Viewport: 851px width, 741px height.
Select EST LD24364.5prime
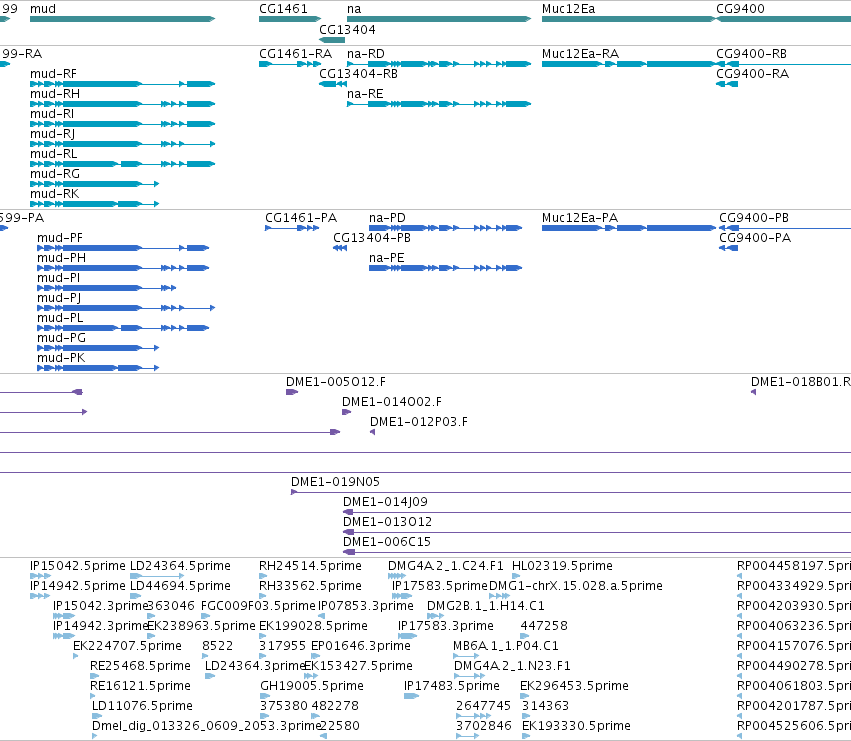(x=157, y=576)
